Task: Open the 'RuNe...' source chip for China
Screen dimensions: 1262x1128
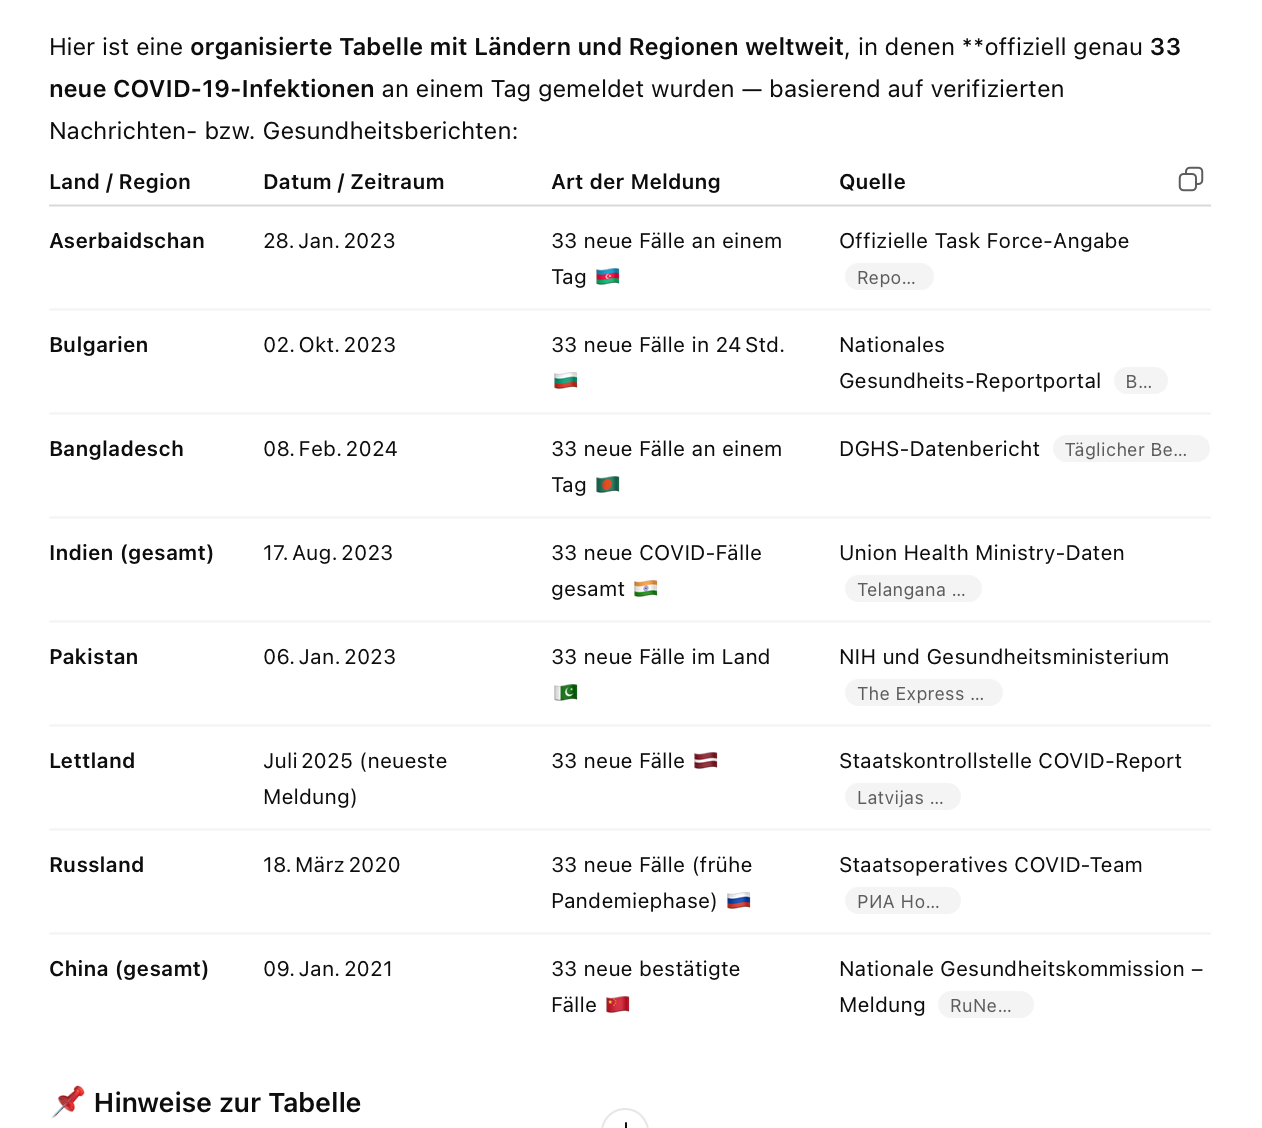Action: (984, 1006)
